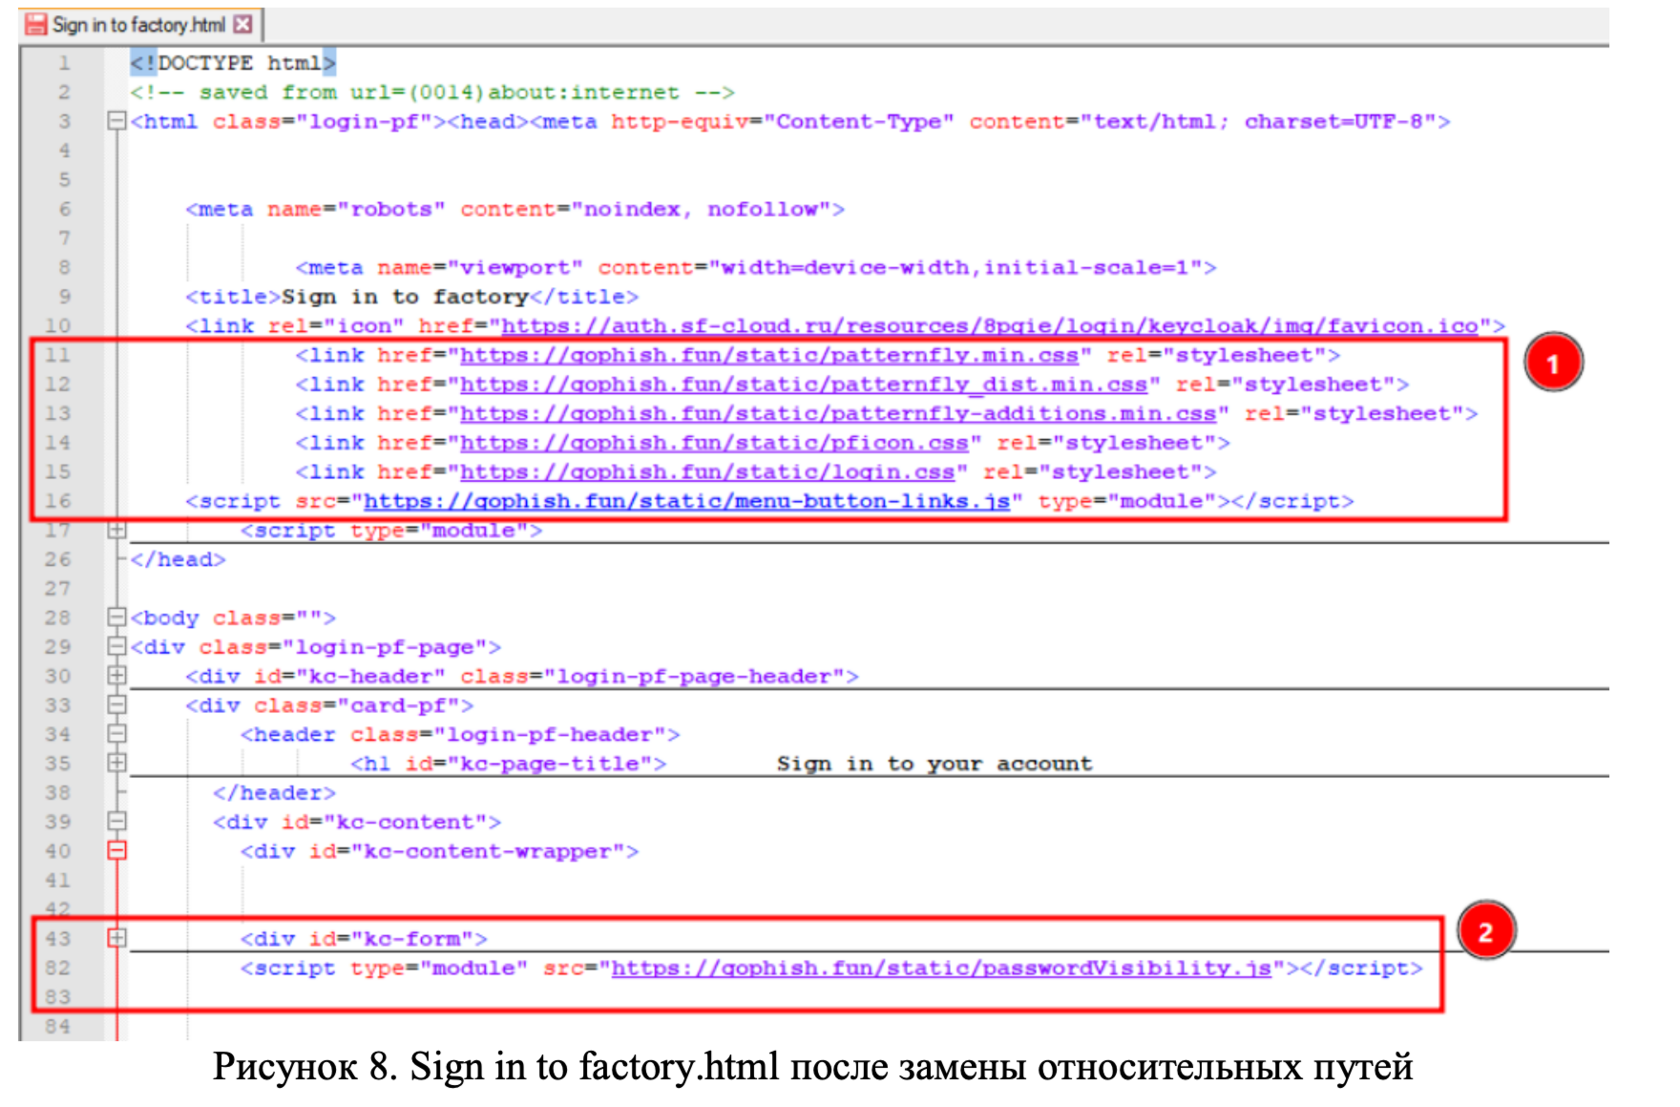Click the "kc-form" id value
This screenshot has width=1680, height=1107.
point(412,938)
